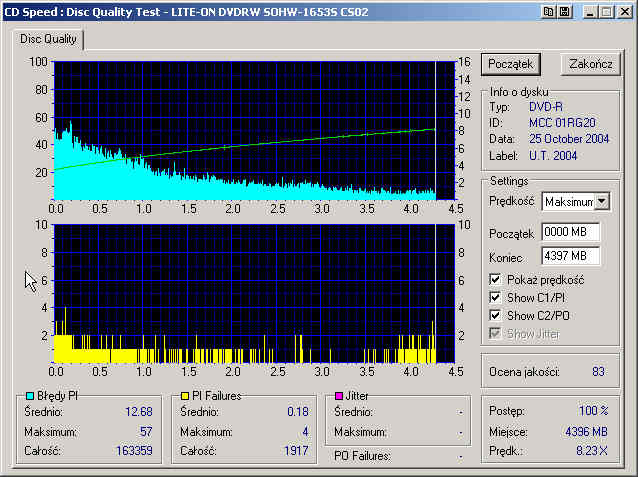Image resolution: width=638 pixels, height=477 pixels.
Task: Click the PI errors average 12.68
Action: coord(139,411)
